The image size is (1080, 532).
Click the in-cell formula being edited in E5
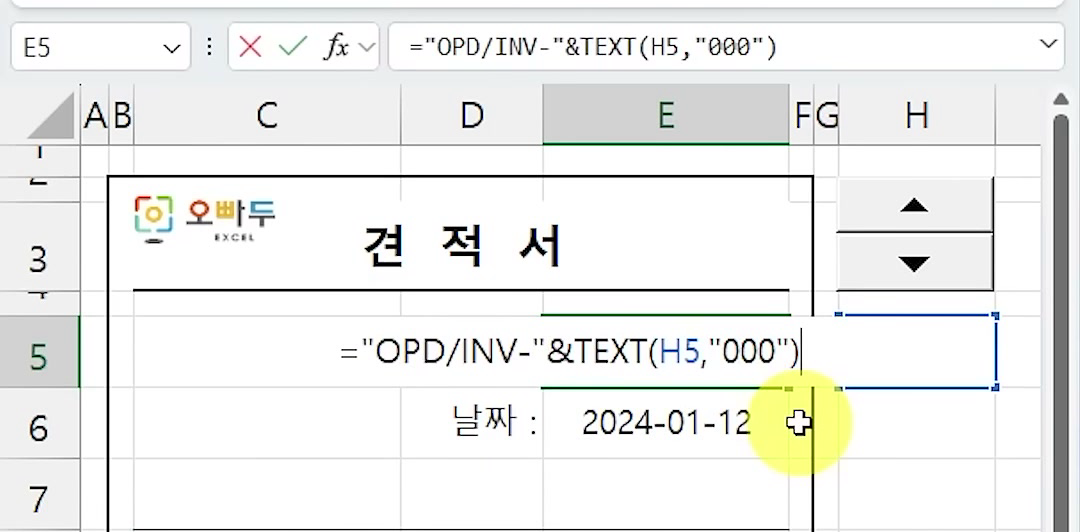(x=570, y=352)
